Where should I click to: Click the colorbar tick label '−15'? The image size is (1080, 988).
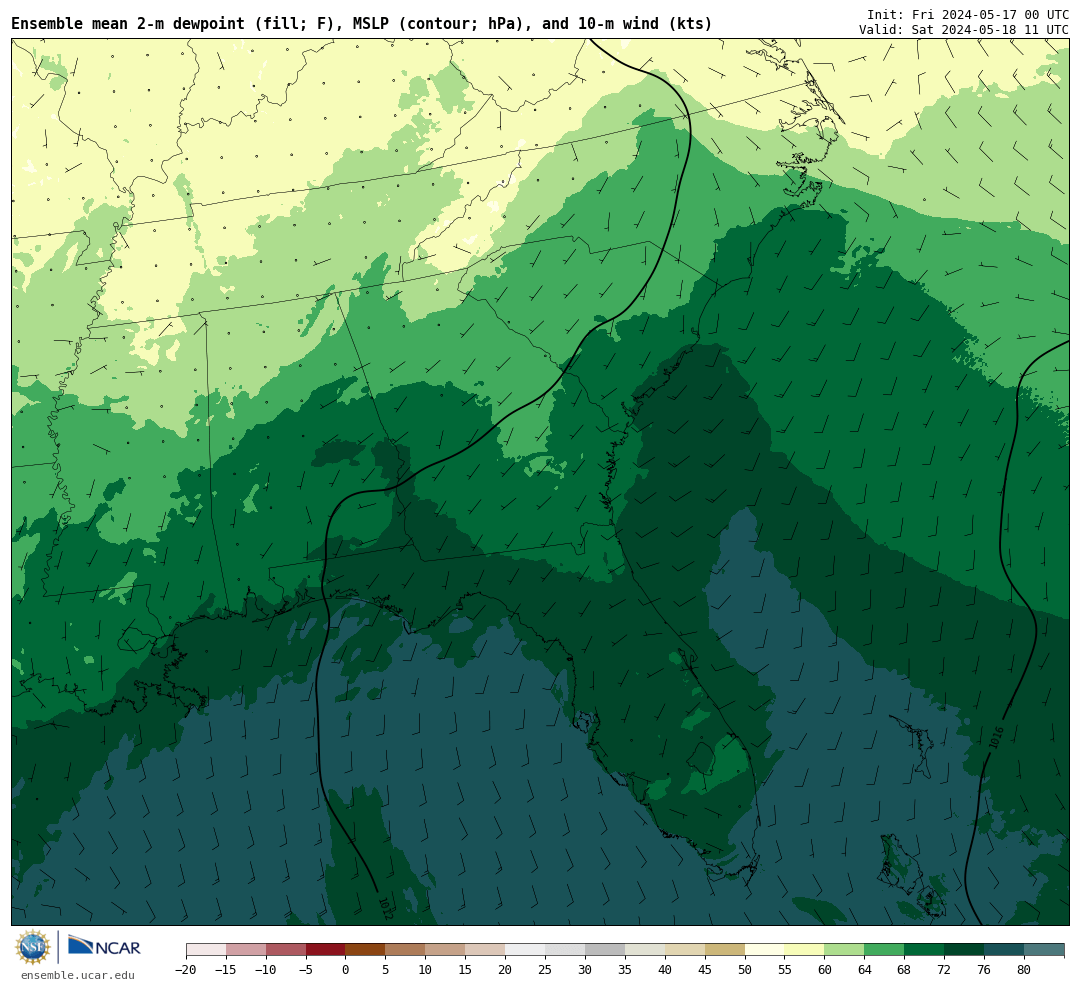[x=226, y=969]
